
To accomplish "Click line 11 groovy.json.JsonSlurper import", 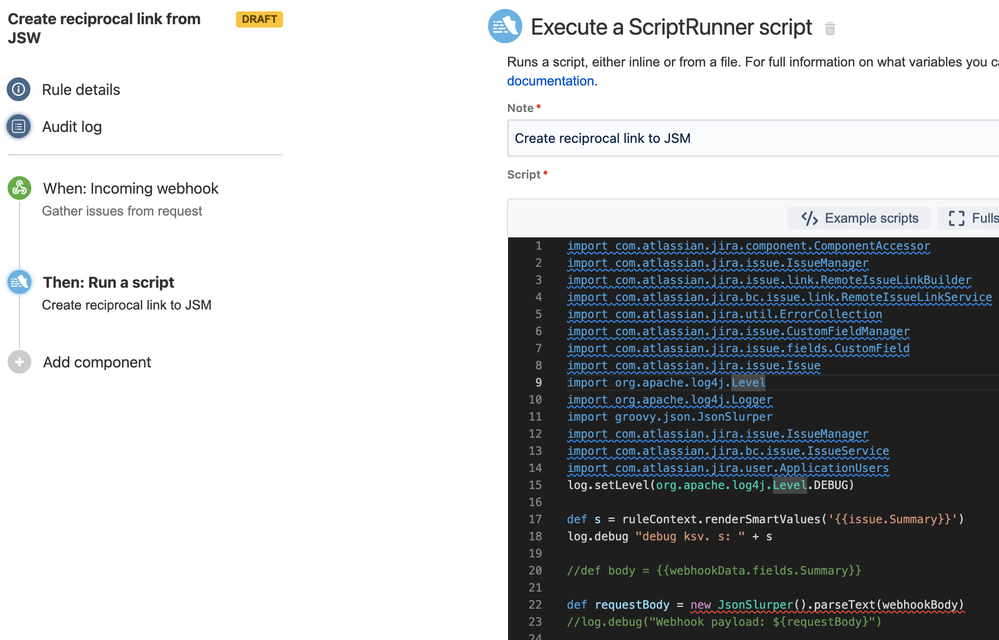I will point(670,417).
